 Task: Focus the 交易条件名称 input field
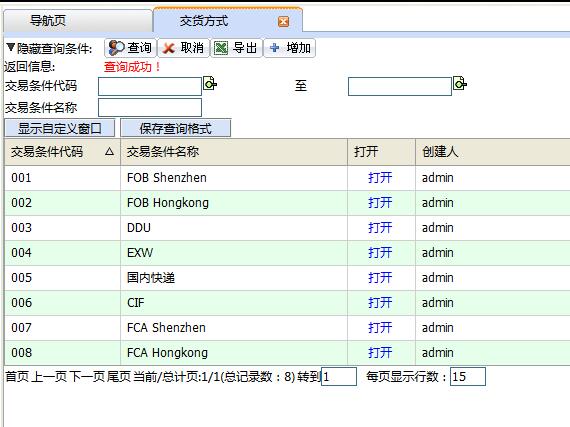[150, 107]
